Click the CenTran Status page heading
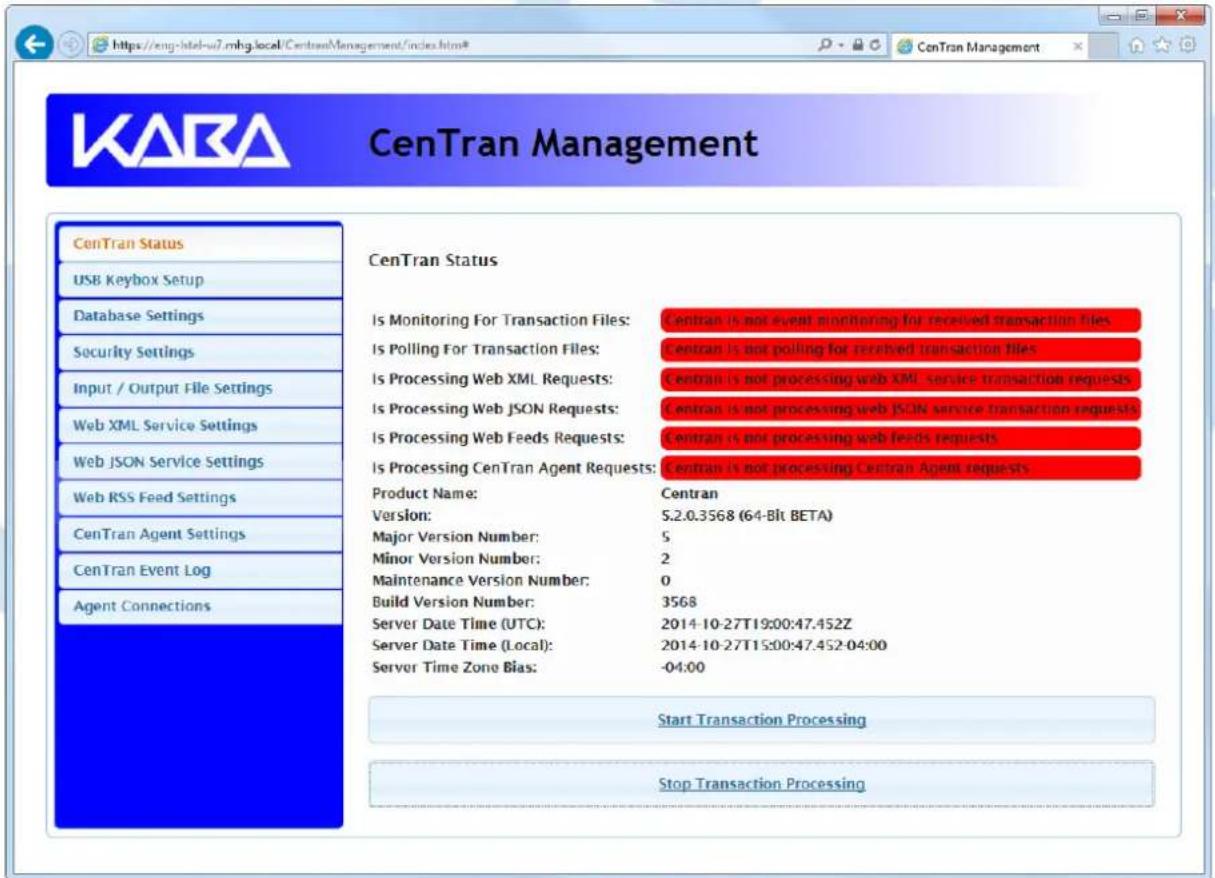The height and width of the screenshot is (878, 1215). click(433, 260)
